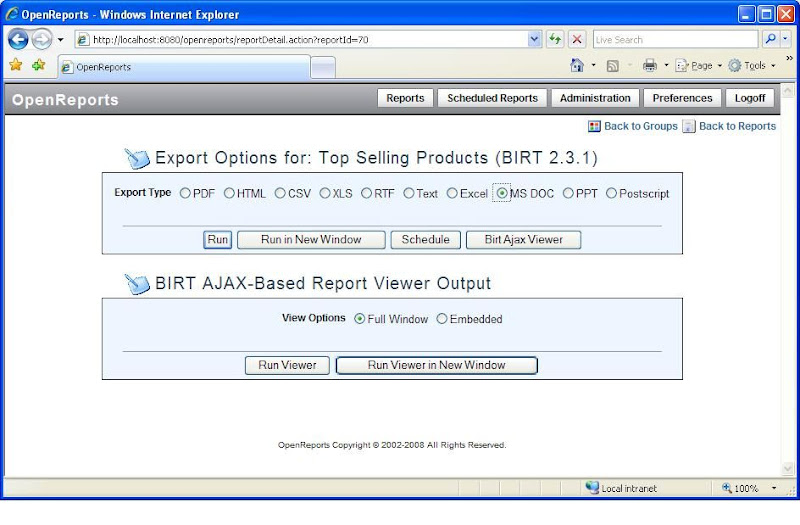The height and width of the screenshot is (525, 800).
Task: Show more toolbar commands chevron
Action: tap(789, 58)
